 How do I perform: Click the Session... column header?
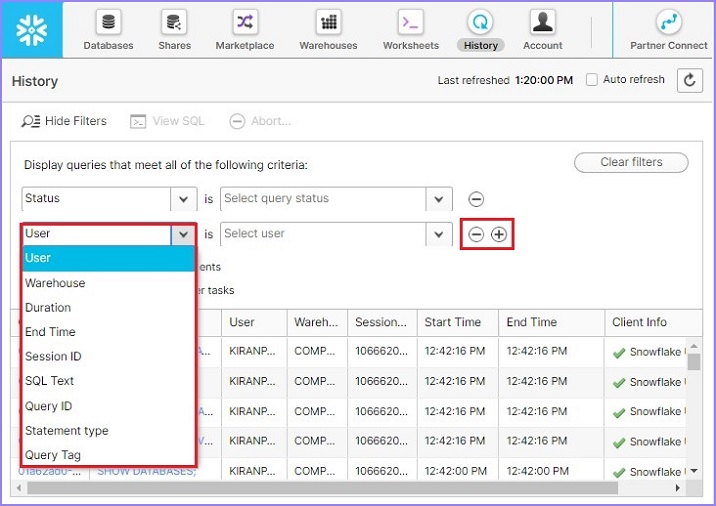(382, 322)
